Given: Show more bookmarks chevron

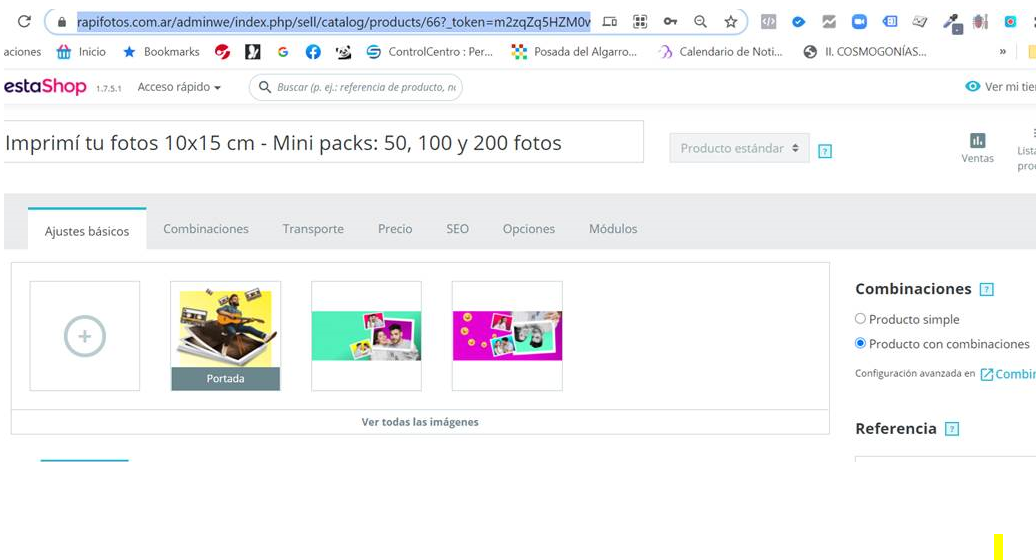Looking at the screenshot, I should (1002, 52).
